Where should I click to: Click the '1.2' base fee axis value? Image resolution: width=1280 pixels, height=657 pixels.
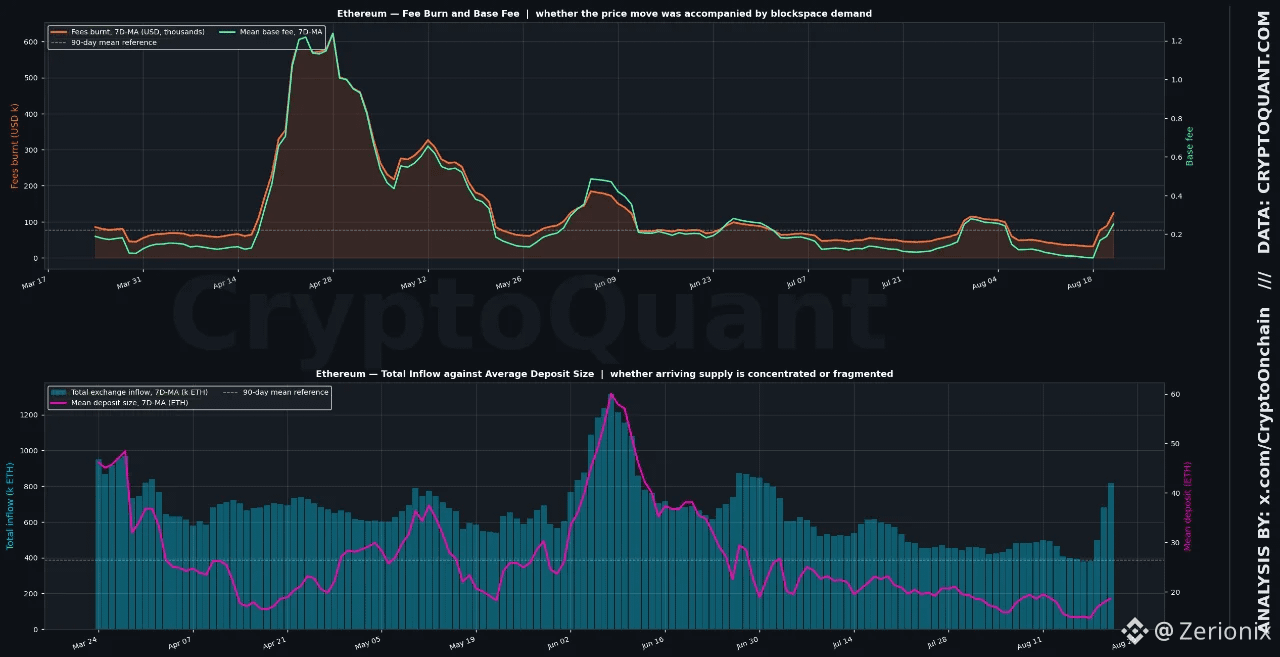(1177, 41)
